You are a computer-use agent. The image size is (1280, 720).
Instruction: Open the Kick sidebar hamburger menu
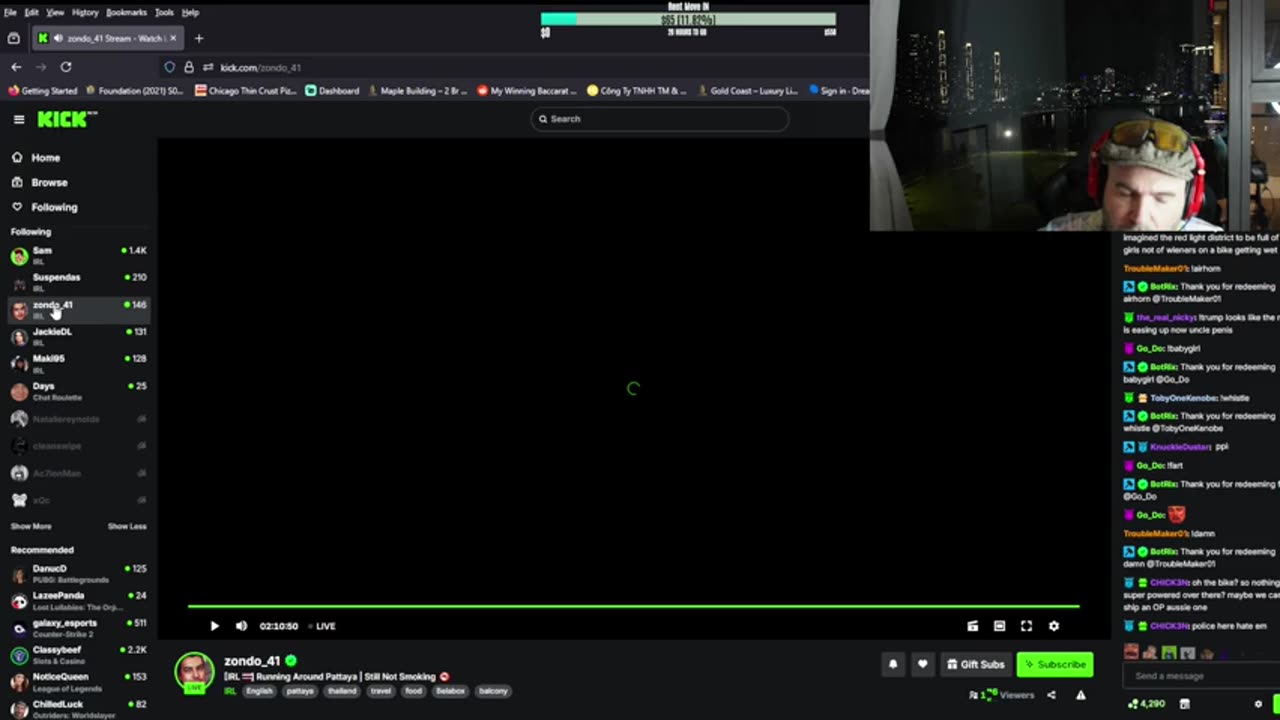19,119
